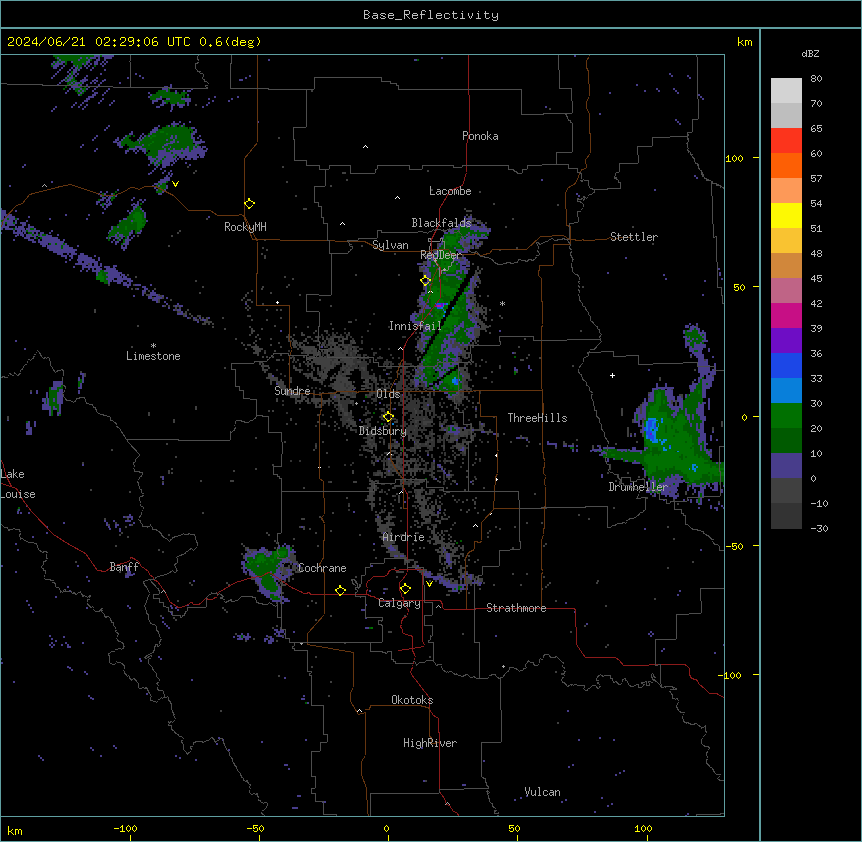This screenshot has height=842, width=862.
Task: Click the Limestone label
Action: tap(153, 356)
